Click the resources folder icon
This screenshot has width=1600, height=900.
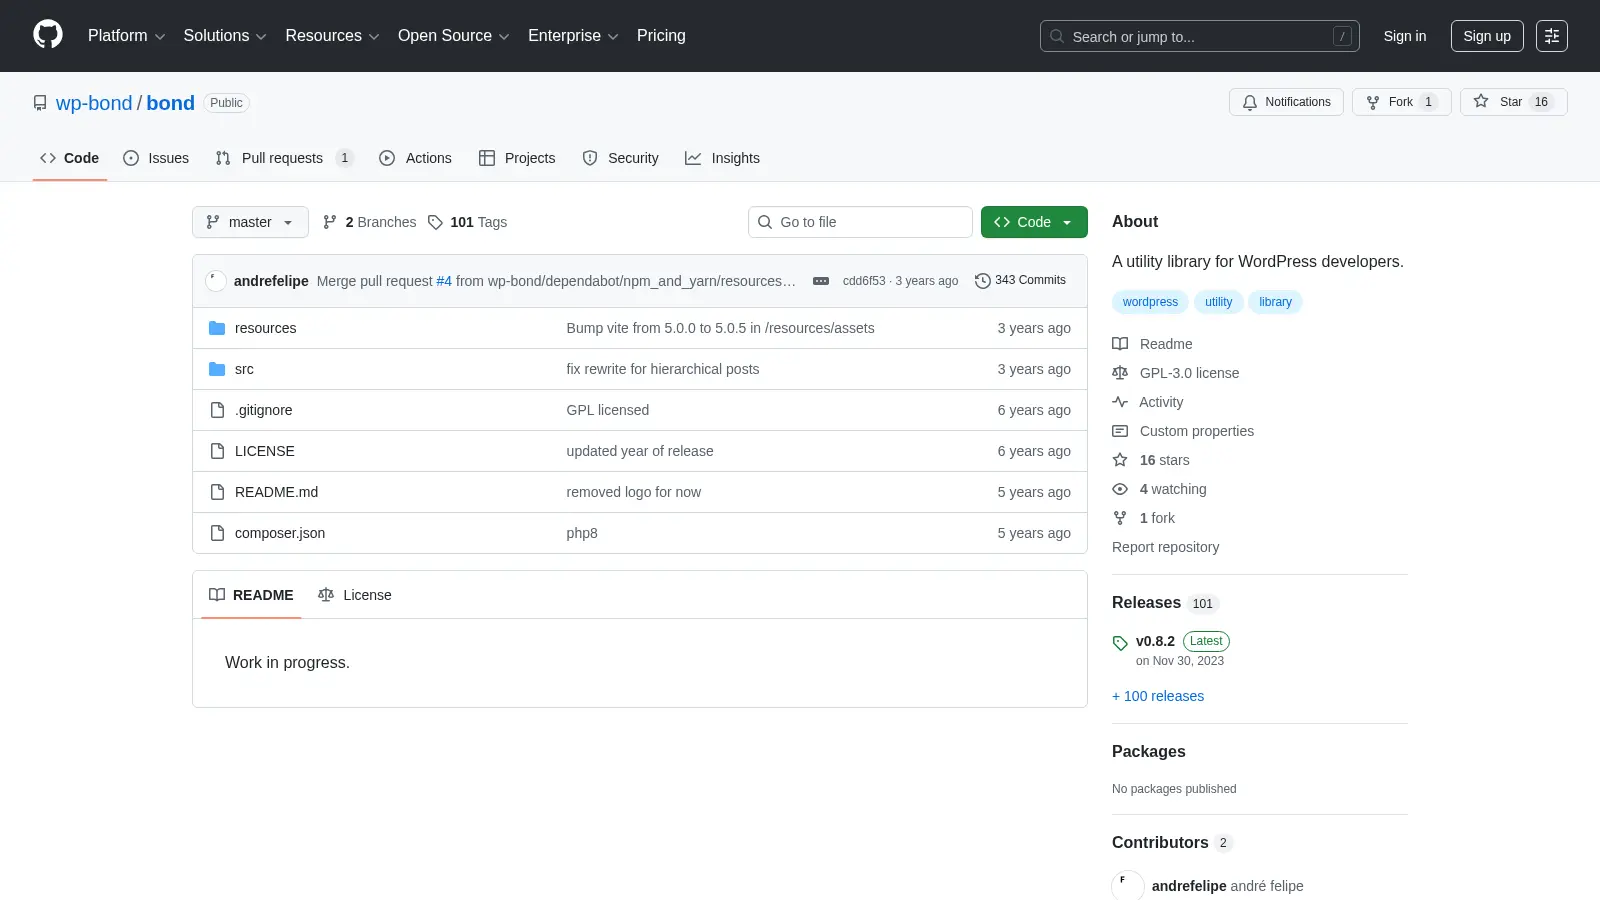[217, 328]
